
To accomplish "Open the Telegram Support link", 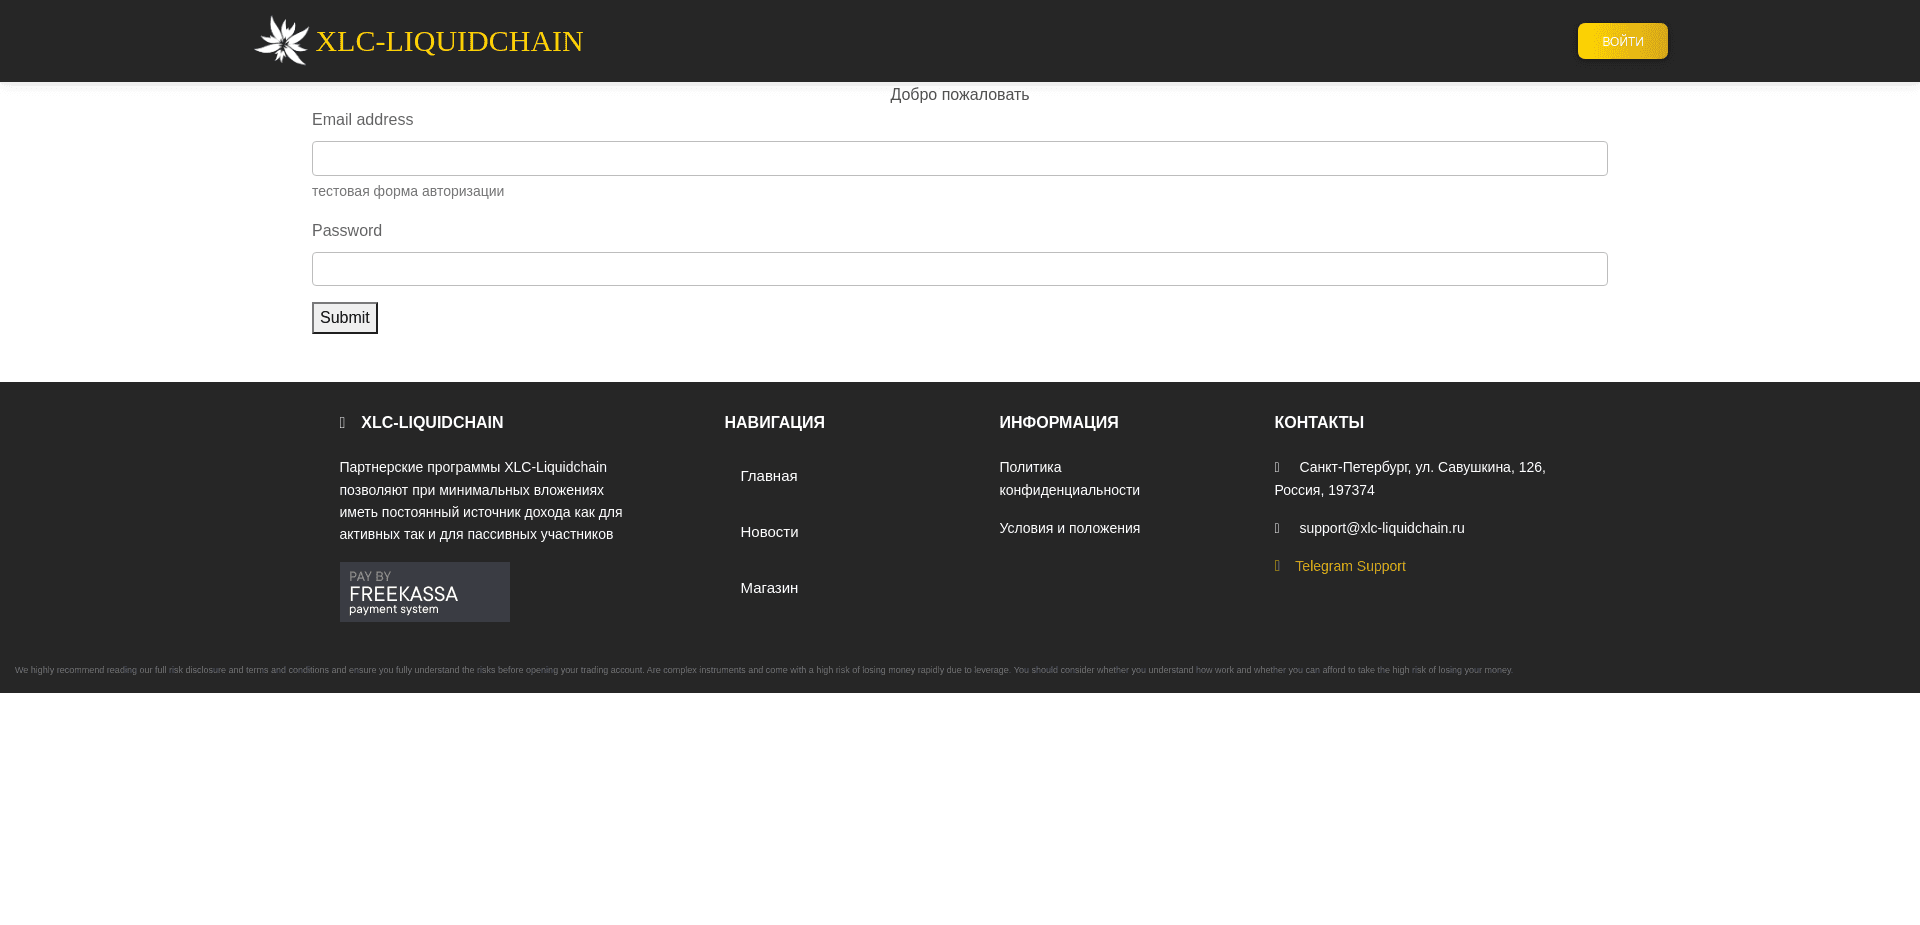I will tap(1350, 566).
